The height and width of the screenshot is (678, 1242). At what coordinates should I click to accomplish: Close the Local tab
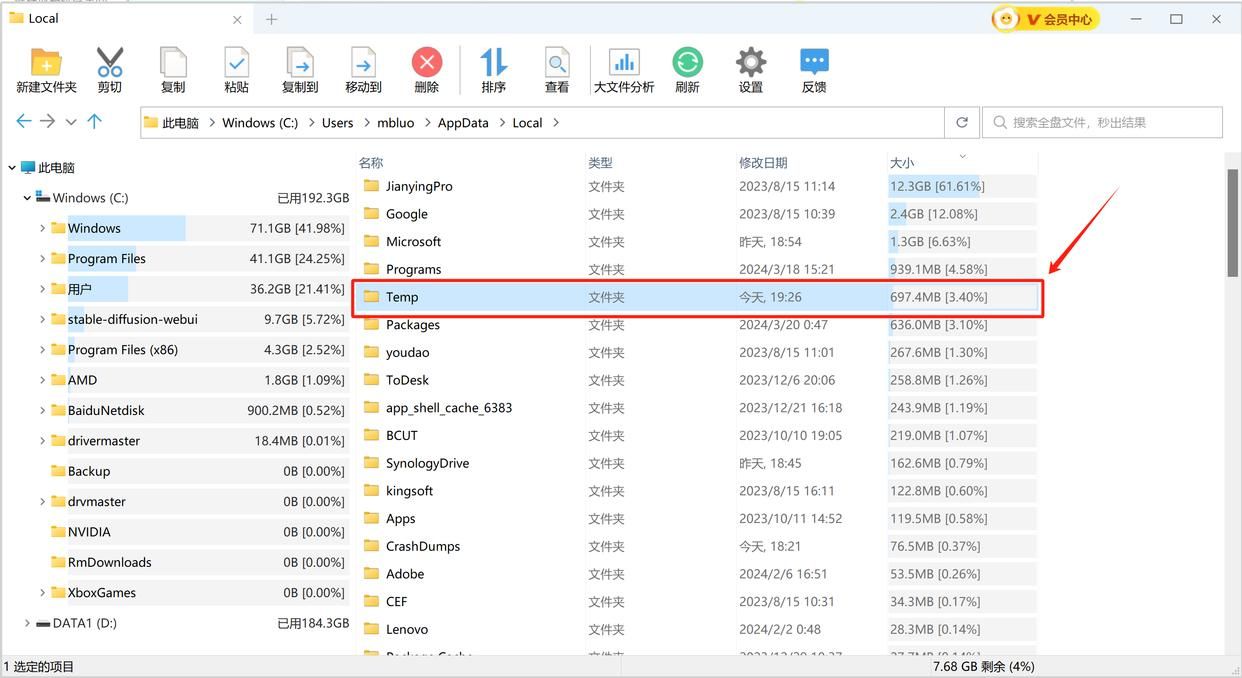pos(237,19)
